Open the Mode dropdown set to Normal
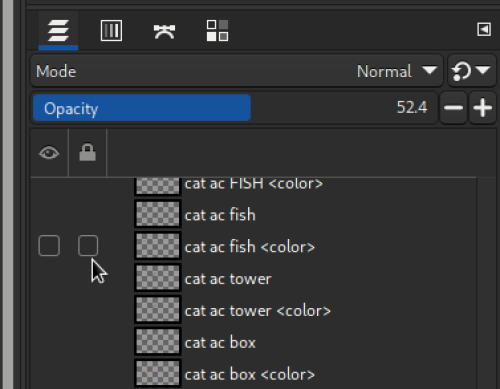Screen dimensions: 500x389 [237, 71]
